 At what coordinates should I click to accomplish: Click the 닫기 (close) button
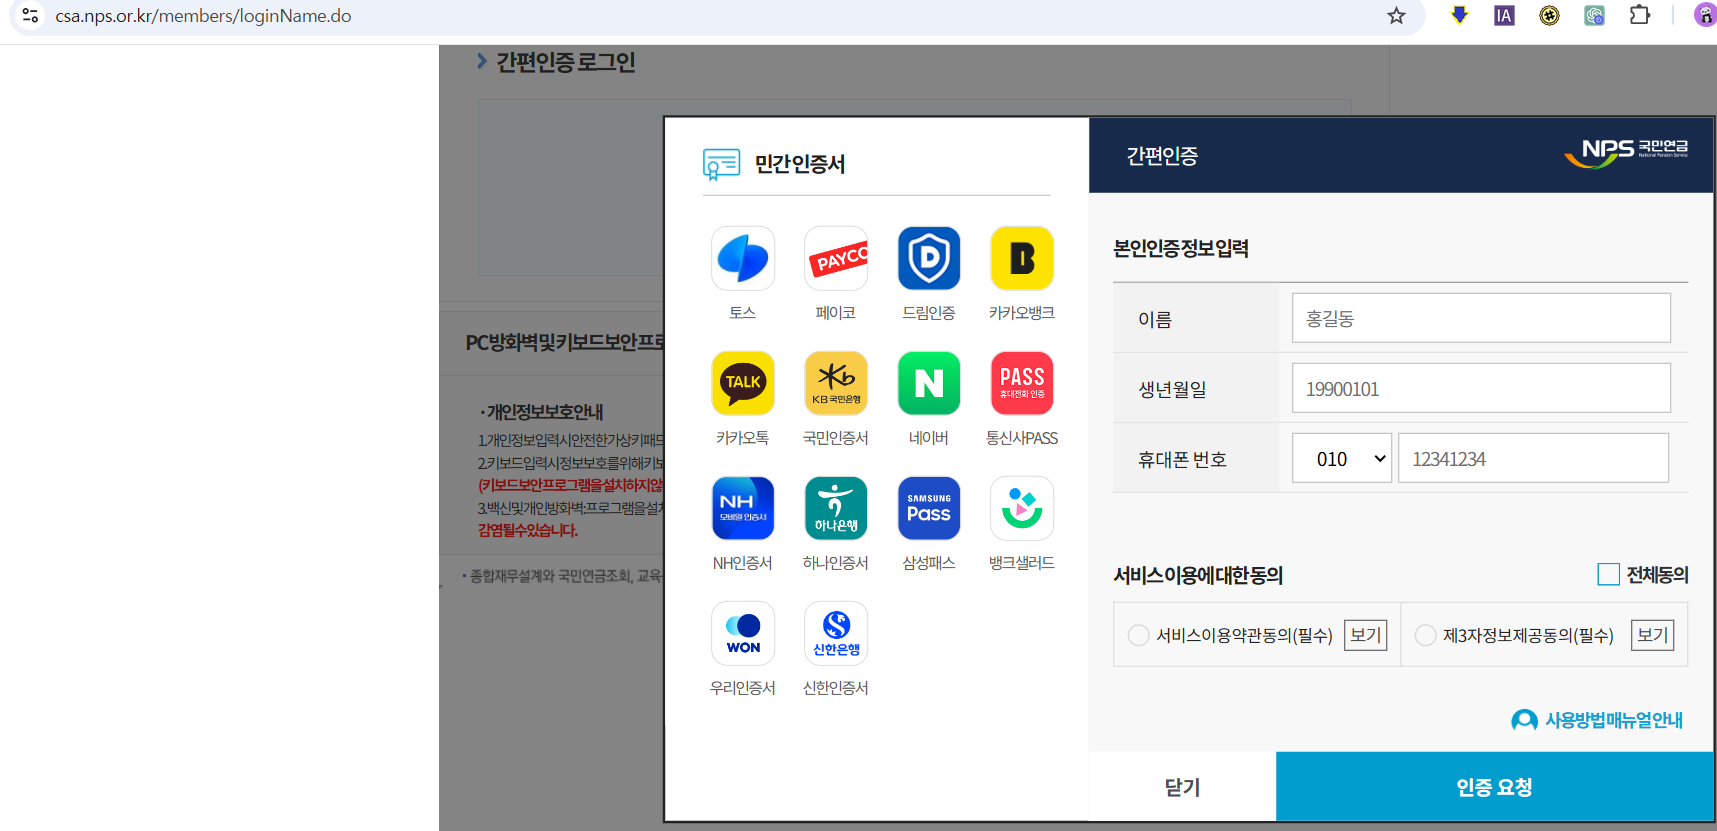(x=1182, y=787)
